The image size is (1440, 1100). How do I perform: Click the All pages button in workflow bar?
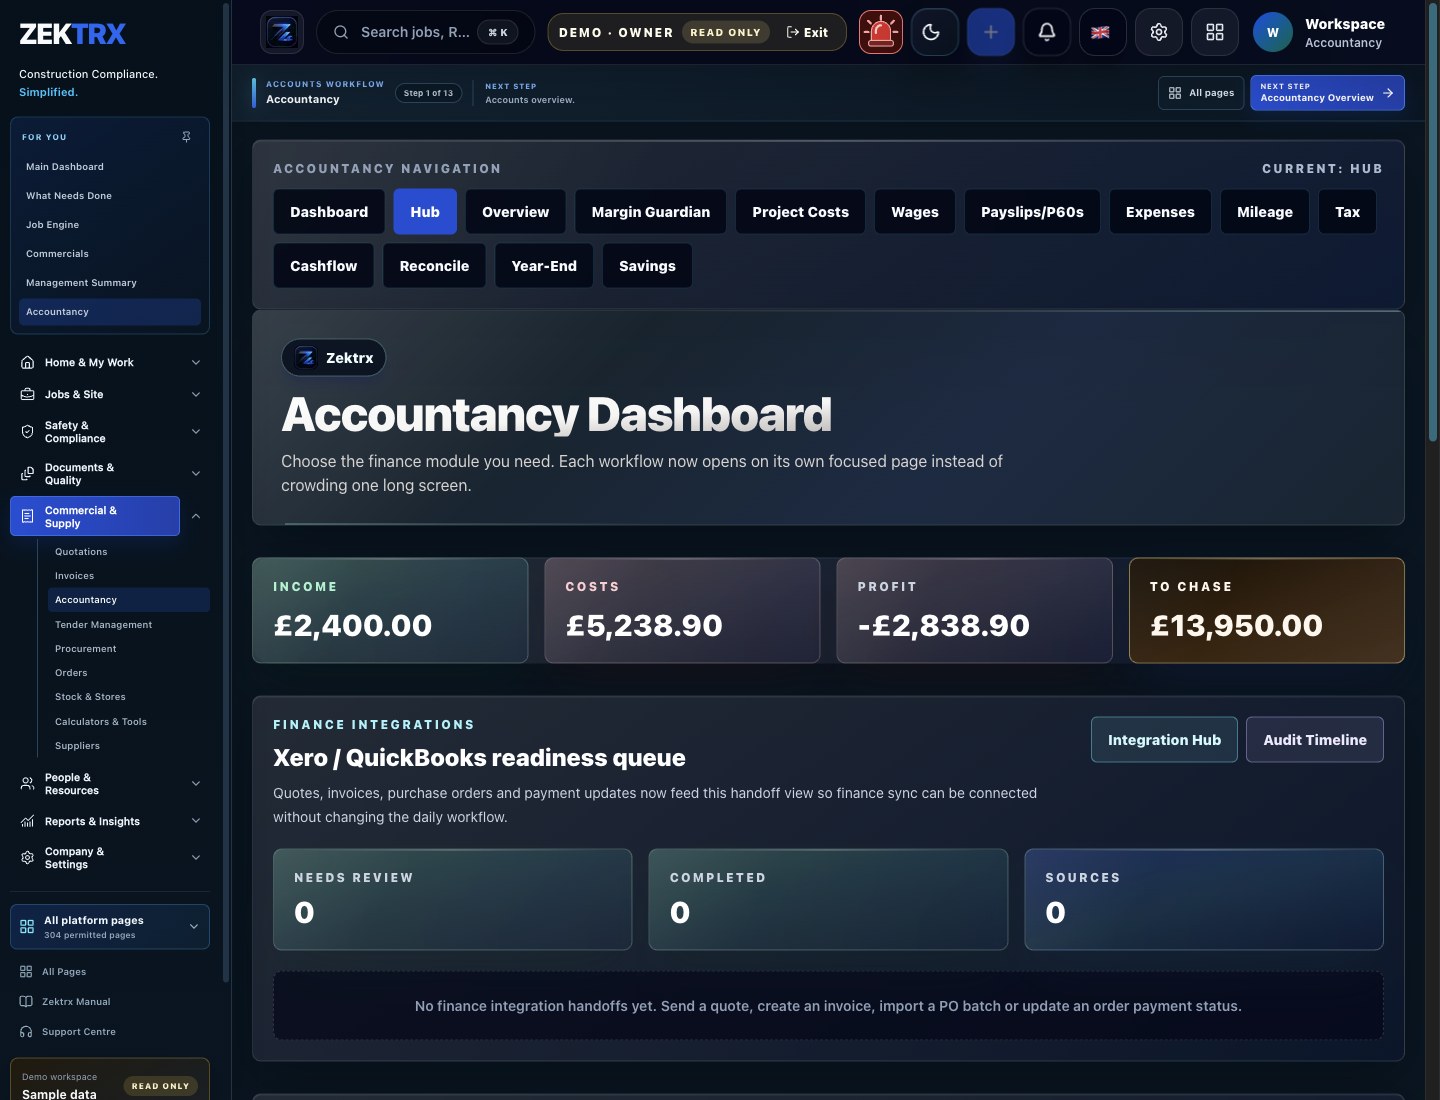(1201, 93)
